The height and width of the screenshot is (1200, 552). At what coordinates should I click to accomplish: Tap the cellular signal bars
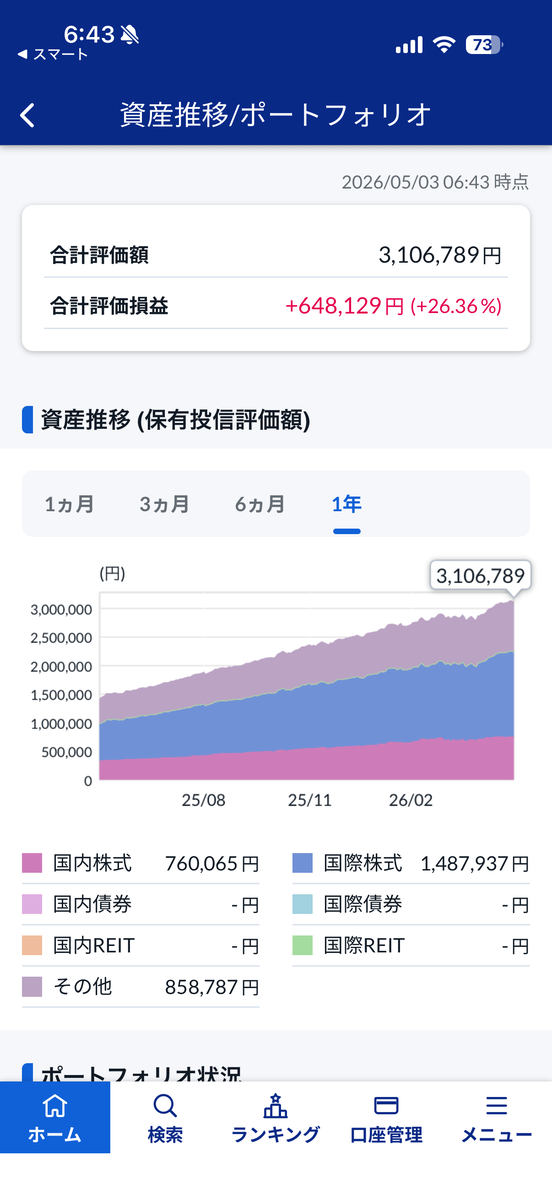point(409,45)
